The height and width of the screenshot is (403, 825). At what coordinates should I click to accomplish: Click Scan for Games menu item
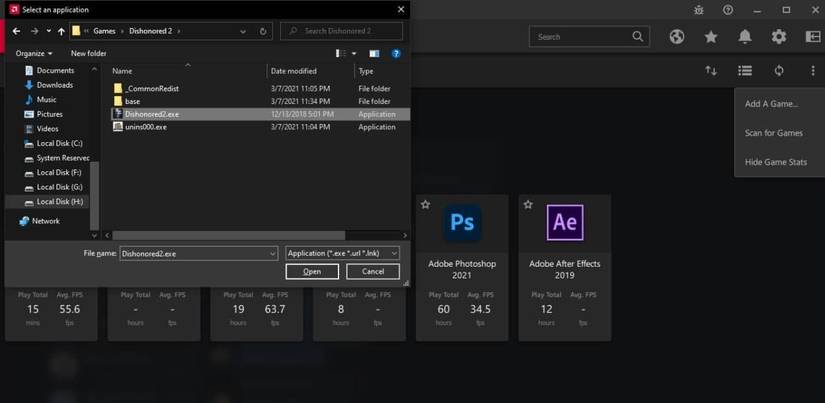[773, 133]
